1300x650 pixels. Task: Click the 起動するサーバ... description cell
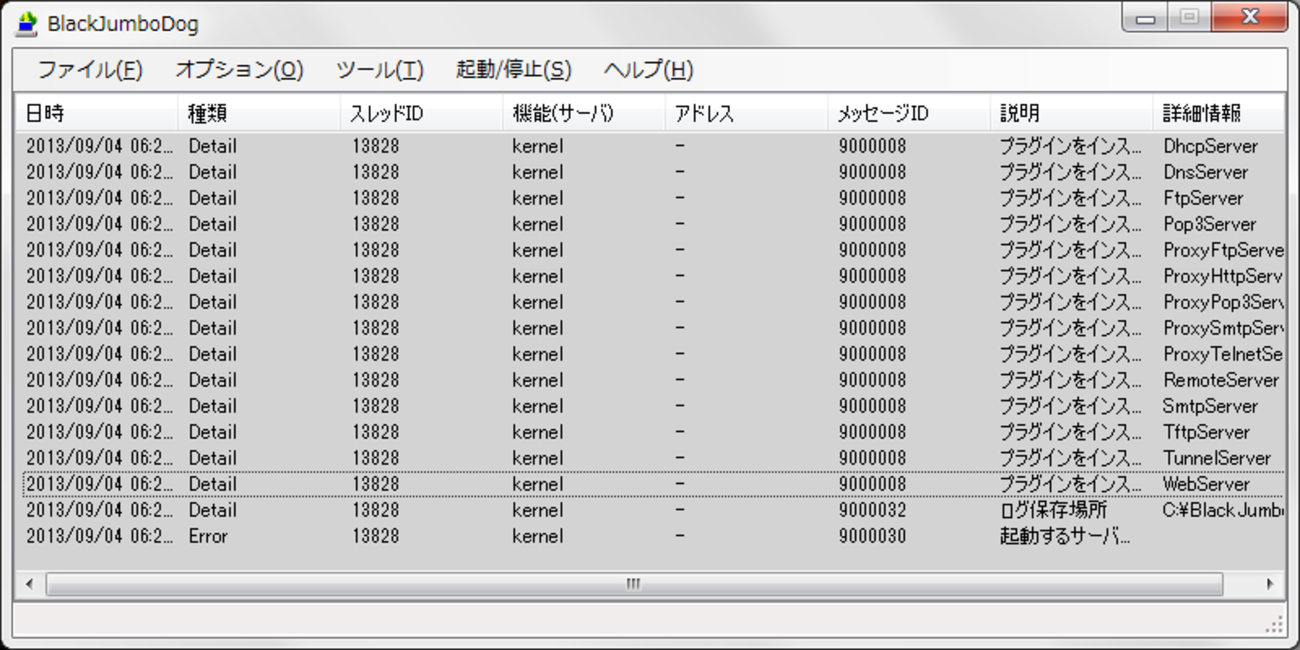[x=1066, y=536]
